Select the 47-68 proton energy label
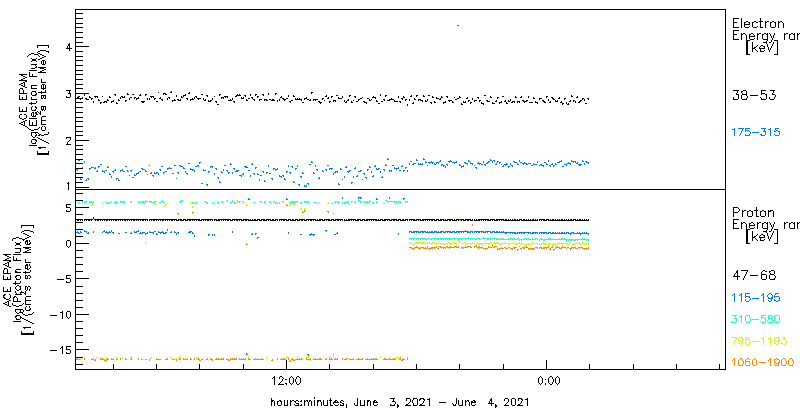800x410 pixels. click(754, 276)
